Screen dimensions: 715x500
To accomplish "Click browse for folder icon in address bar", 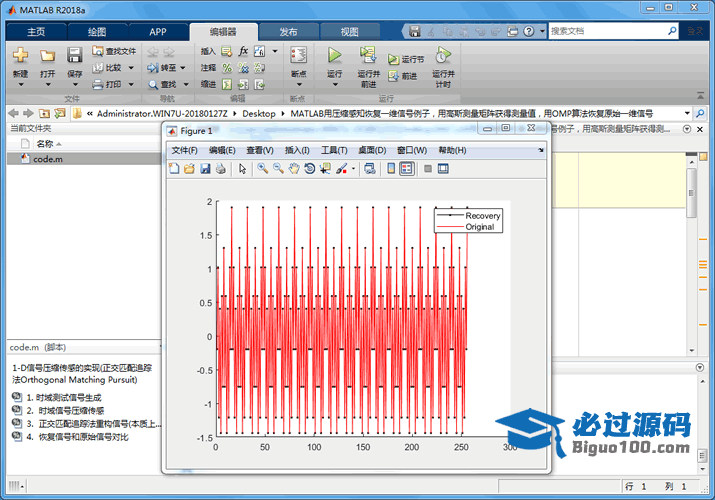I will click(x=60, y=113).
